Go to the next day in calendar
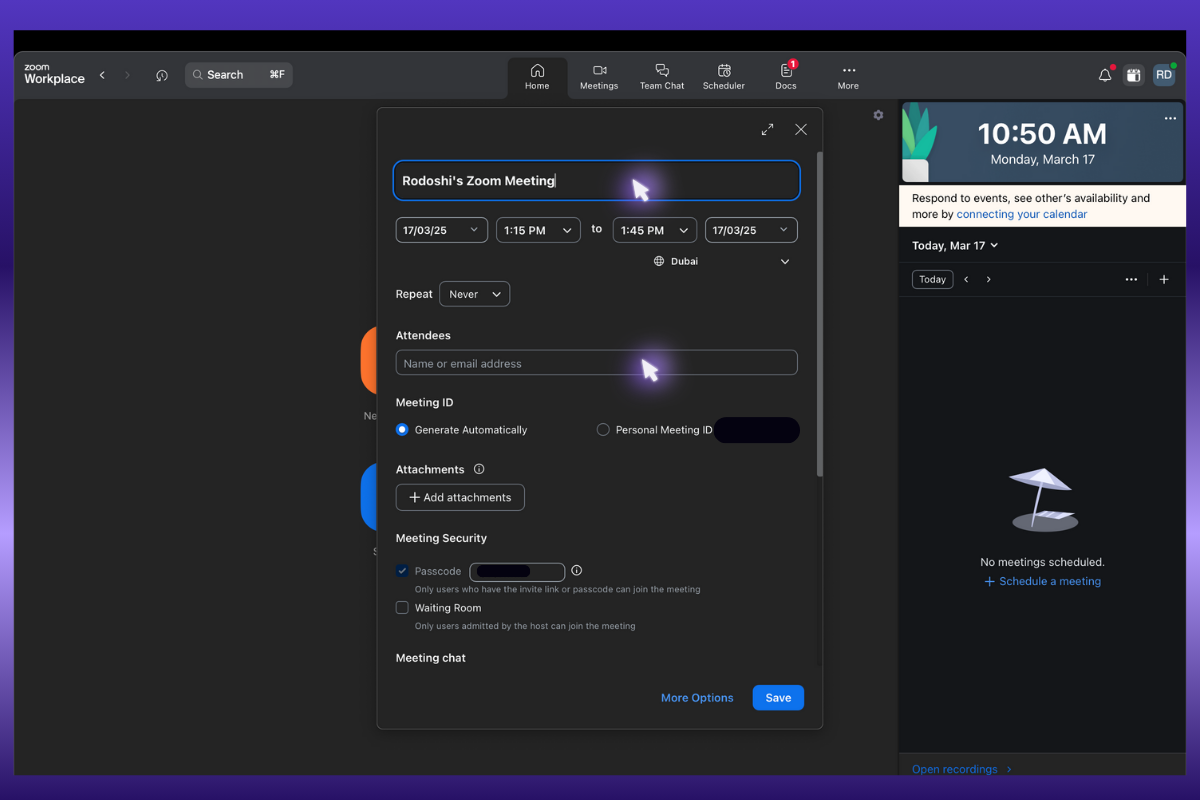 (x=989, y=280)
